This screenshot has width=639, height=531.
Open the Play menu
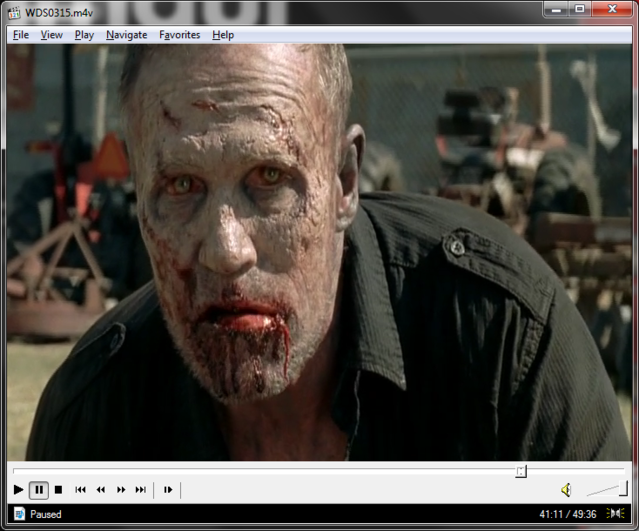tap(84, 35)
